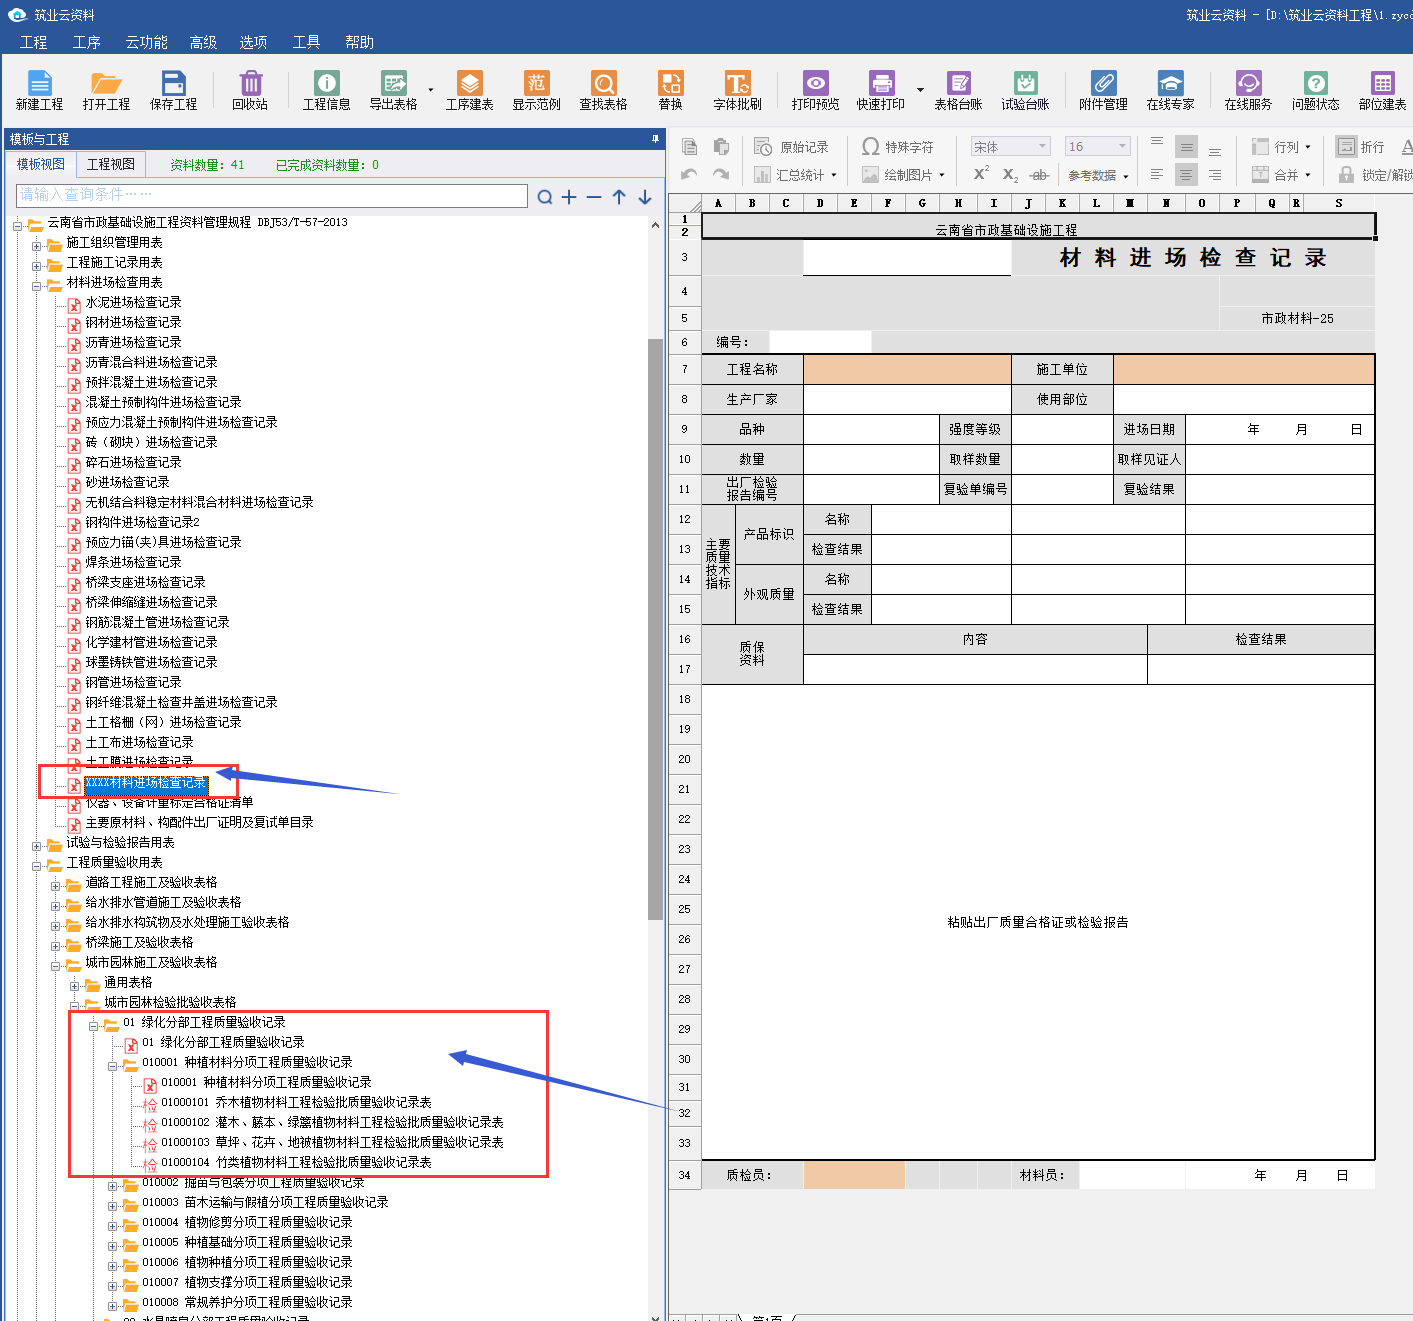Open the 帮助 menu

pyautogui.click(x=359, y=42)
